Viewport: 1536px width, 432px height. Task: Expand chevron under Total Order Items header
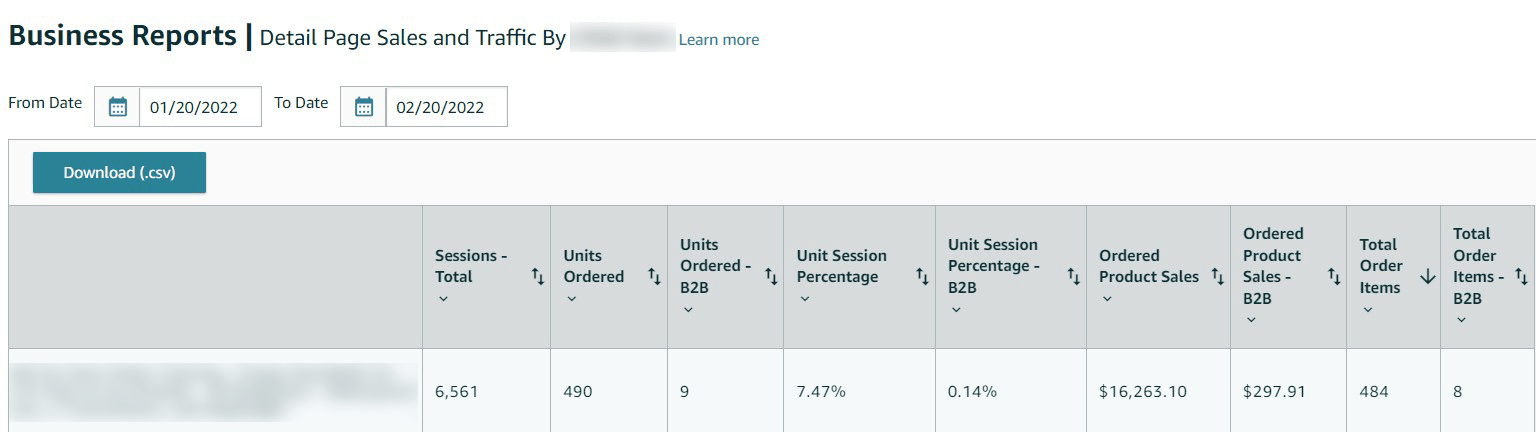coord(1367,310)
